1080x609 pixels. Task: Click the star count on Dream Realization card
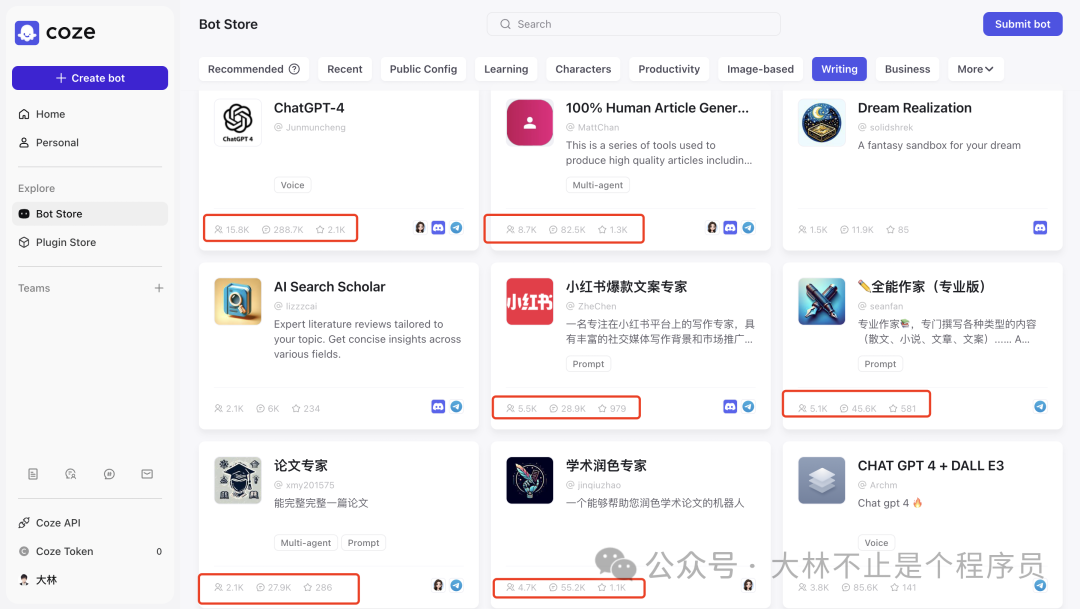pyautogui.click(x=897, y=229)
